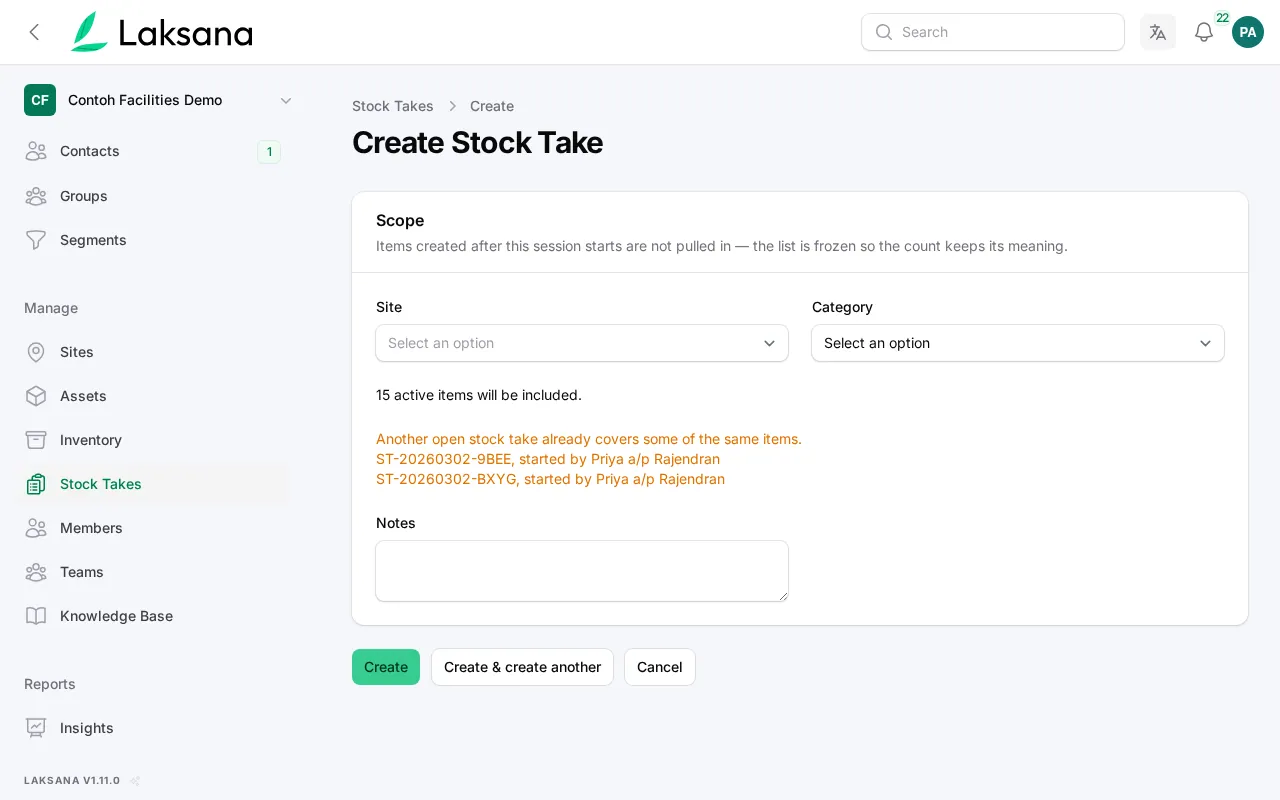Click the ST-20260302-9BEE warning line
1280x800 pixels.
click(548, 459)
